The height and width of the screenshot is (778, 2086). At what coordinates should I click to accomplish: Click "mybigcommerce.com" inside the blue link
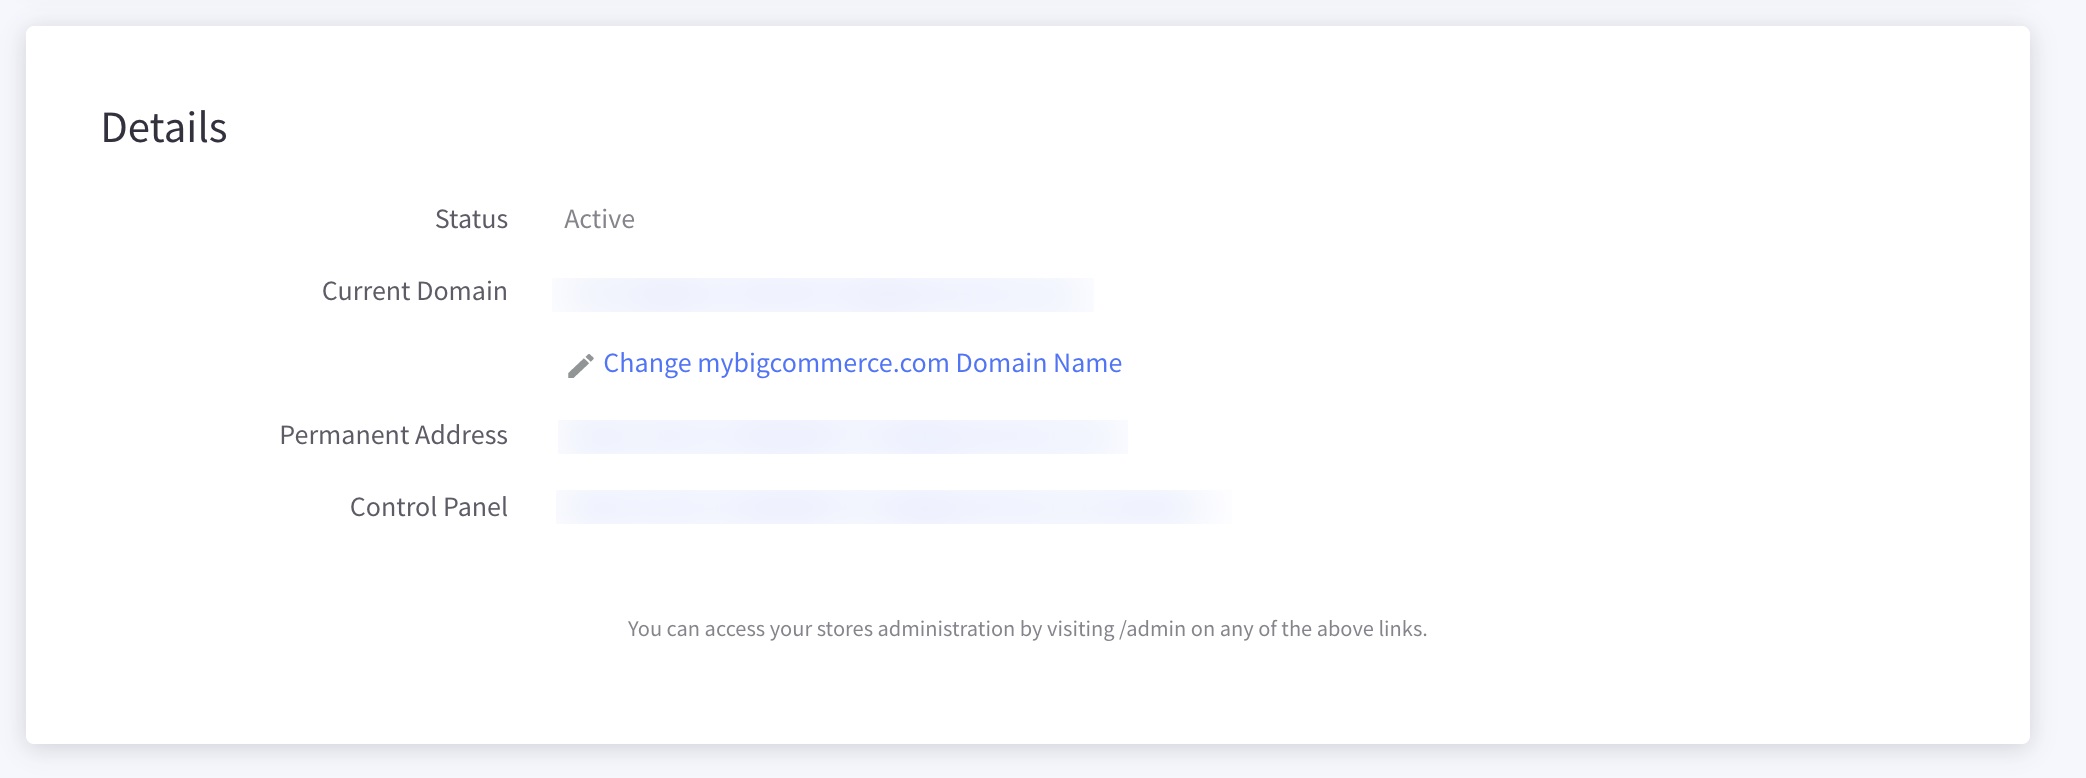pos(823,363)
